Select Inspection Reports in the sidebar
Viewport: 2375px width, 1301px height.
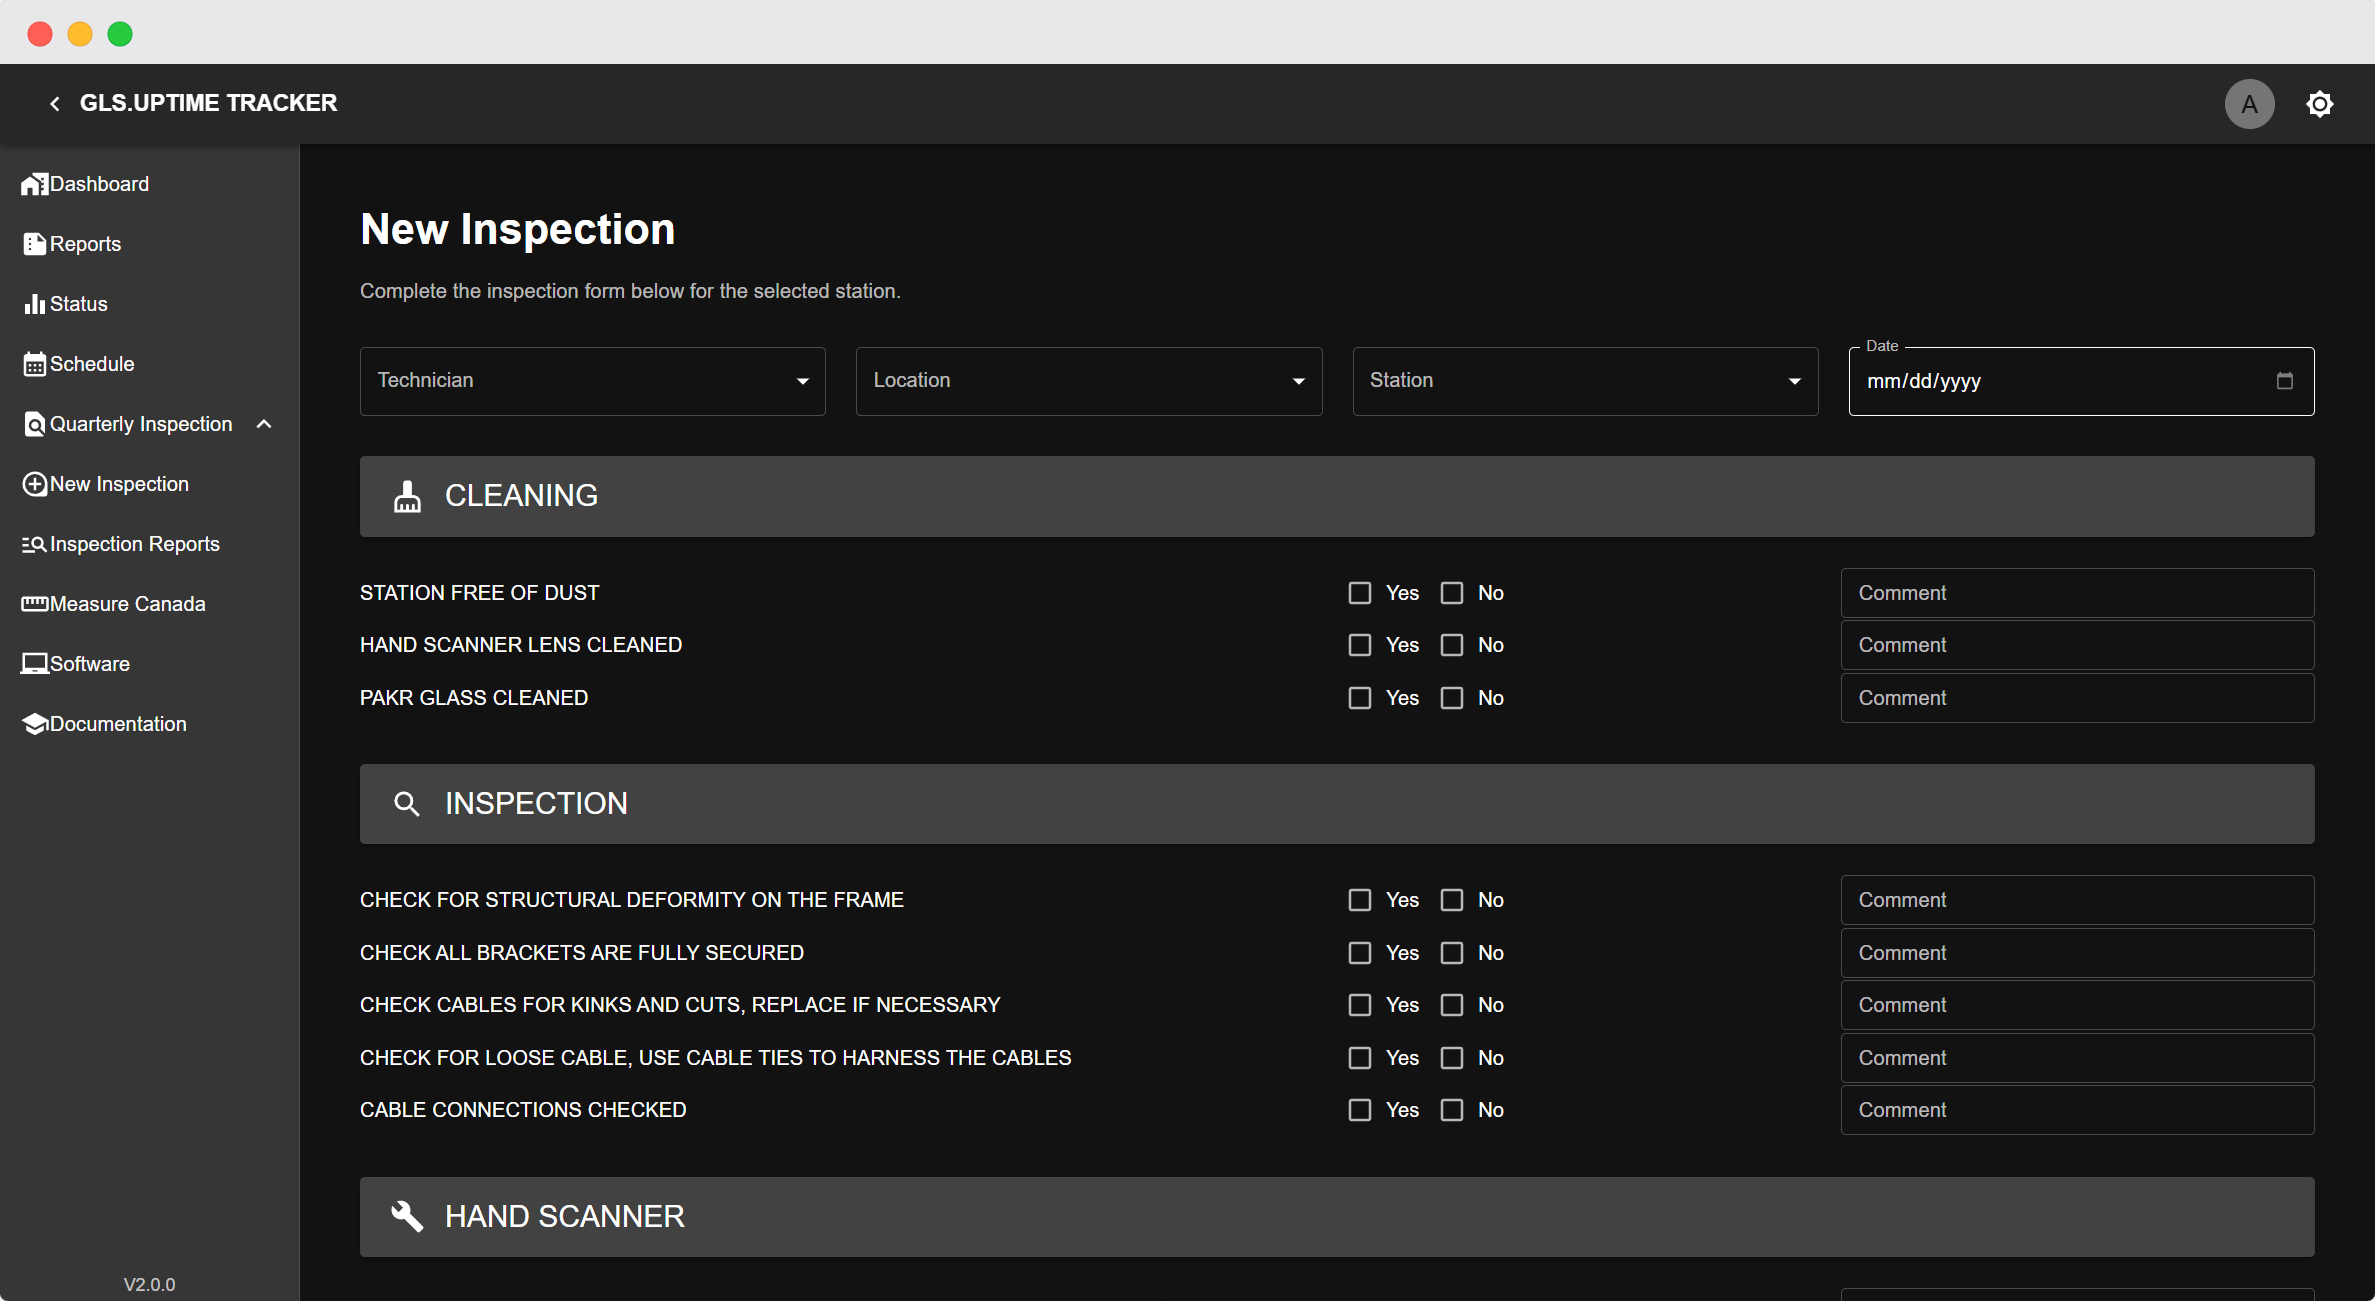(135, 543)
